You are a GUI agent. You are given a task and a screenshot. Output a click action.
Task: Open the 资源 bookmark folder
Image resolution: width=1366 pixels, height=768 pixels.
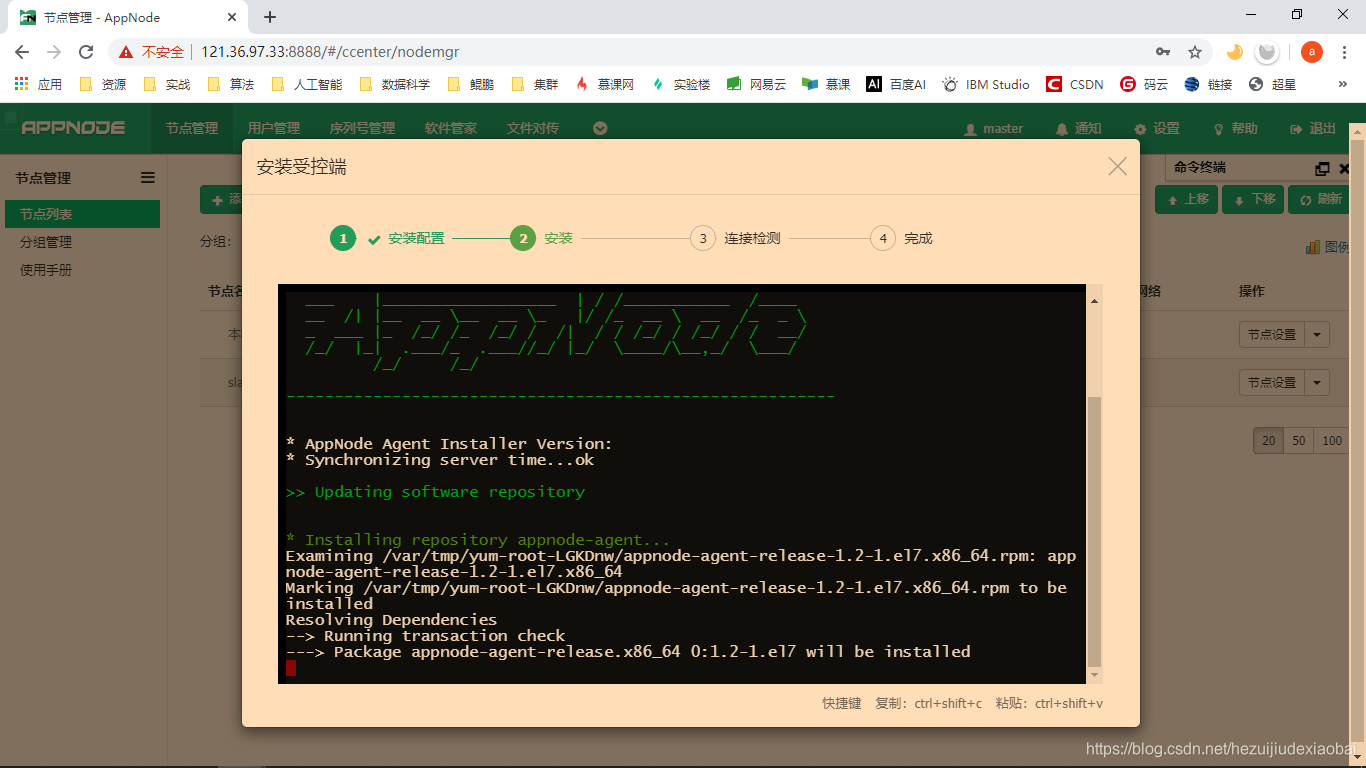pyautogui.click(x=102, y=84)
